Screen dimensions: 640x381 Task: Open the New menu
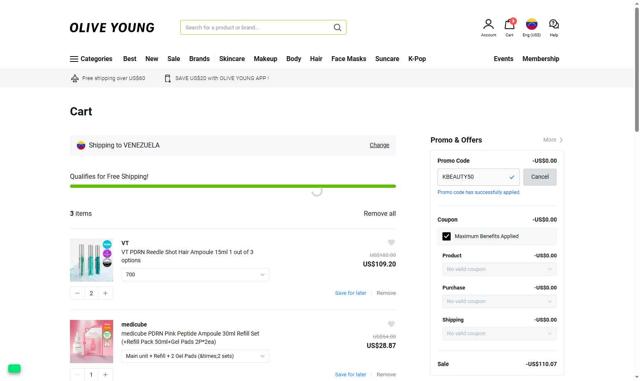tap(151, 59)
